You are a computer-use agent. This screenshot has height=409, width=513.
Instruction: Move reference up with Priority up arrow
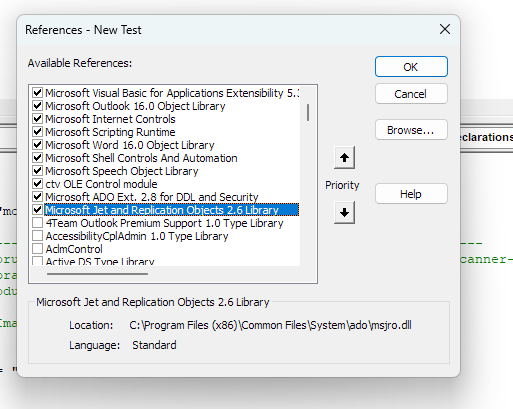344,157
